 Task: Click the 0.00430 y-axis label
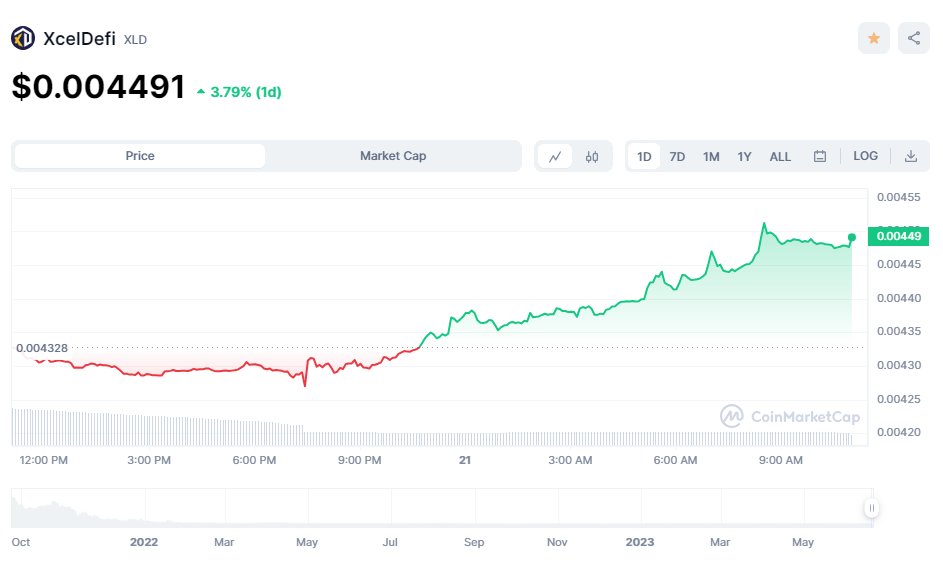[898, 365]
